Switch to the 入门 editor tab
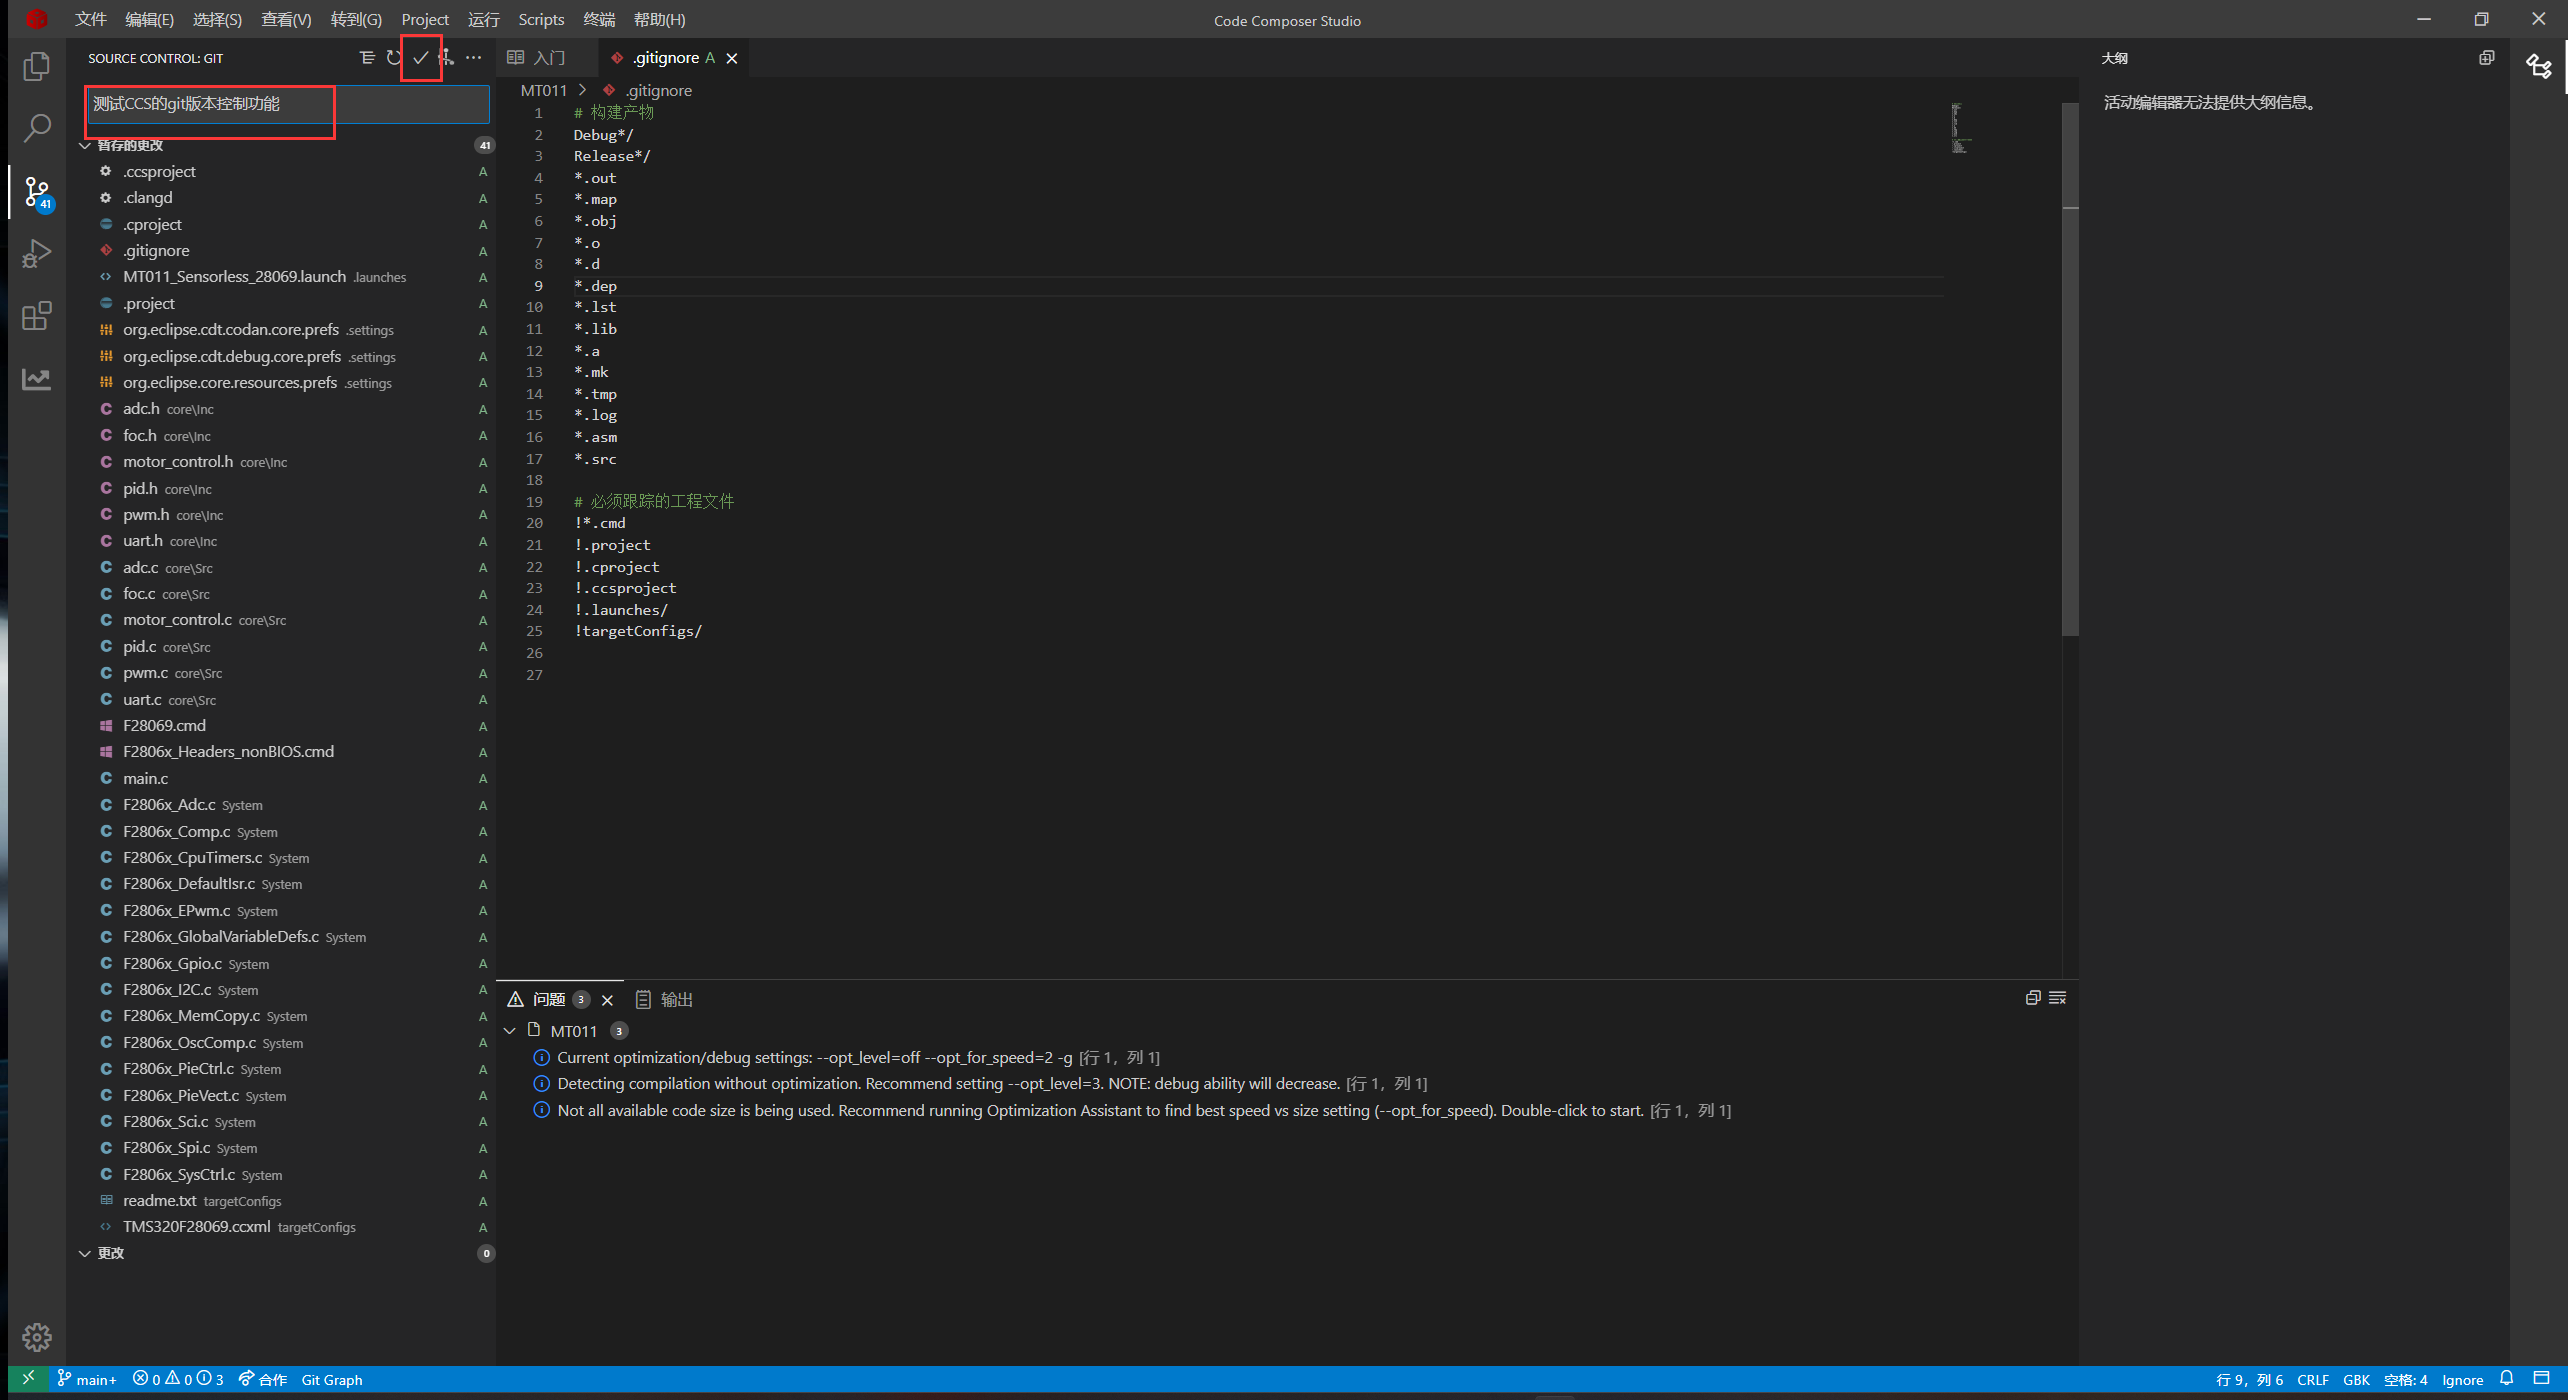Screen dimensions: 2568x1400 548,58
